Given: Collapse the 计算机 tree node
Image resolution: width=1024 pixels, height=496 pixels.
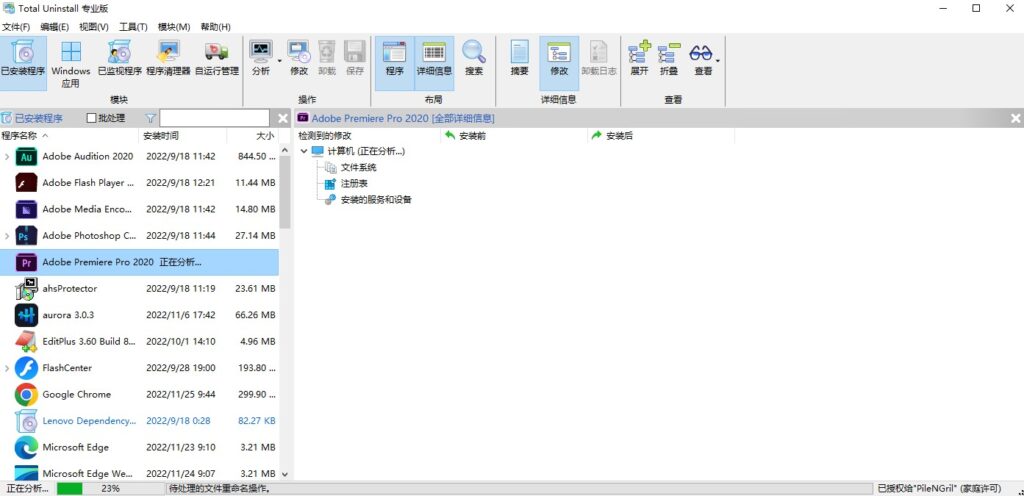Looking at the screenshot, I should coord(304,151).
